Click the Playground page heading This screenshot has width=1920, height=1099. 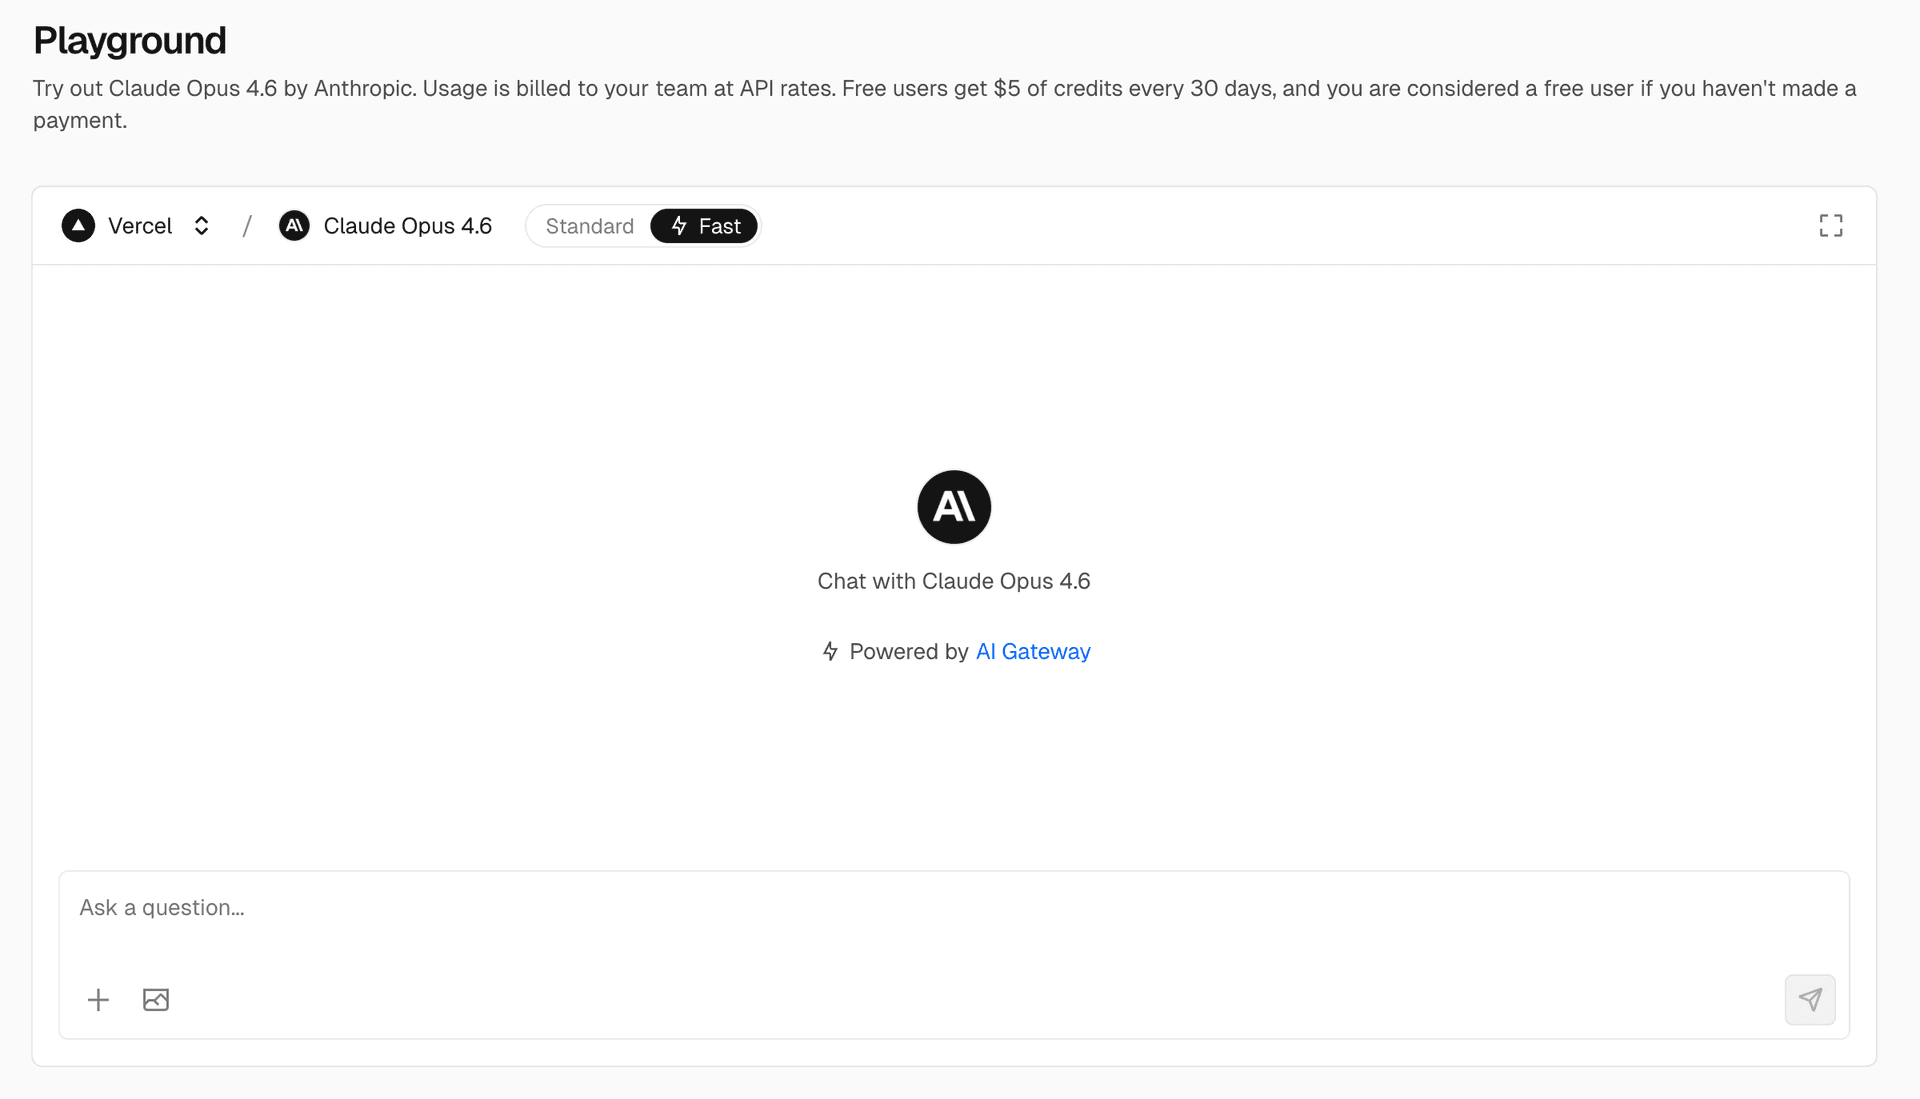(x=130, y=41)
